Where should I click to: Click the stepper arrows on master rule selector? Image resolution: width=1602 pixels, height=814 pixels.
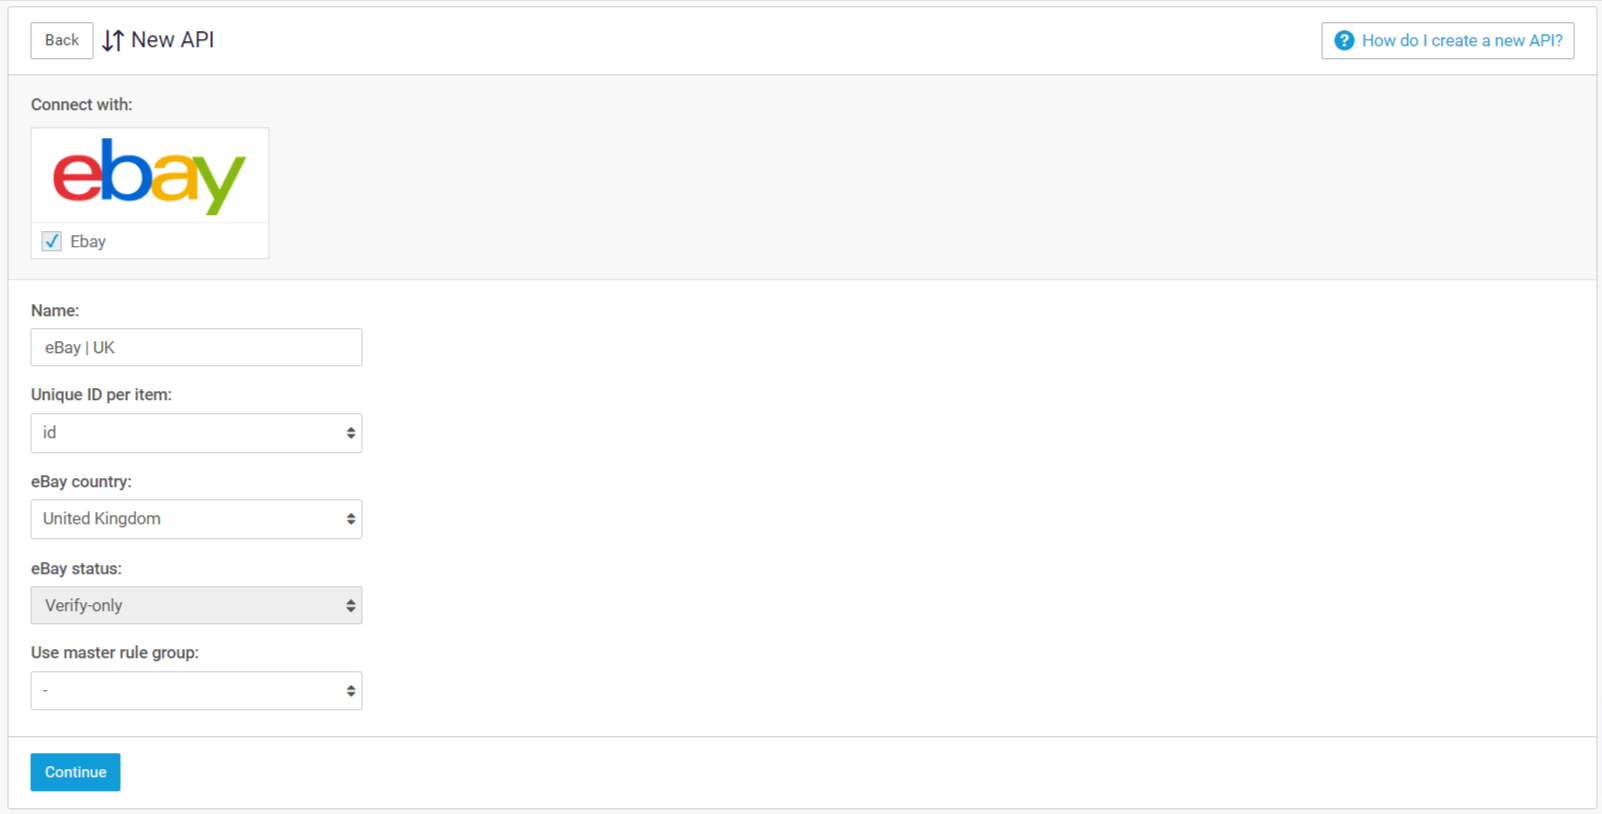pos(350,690)
